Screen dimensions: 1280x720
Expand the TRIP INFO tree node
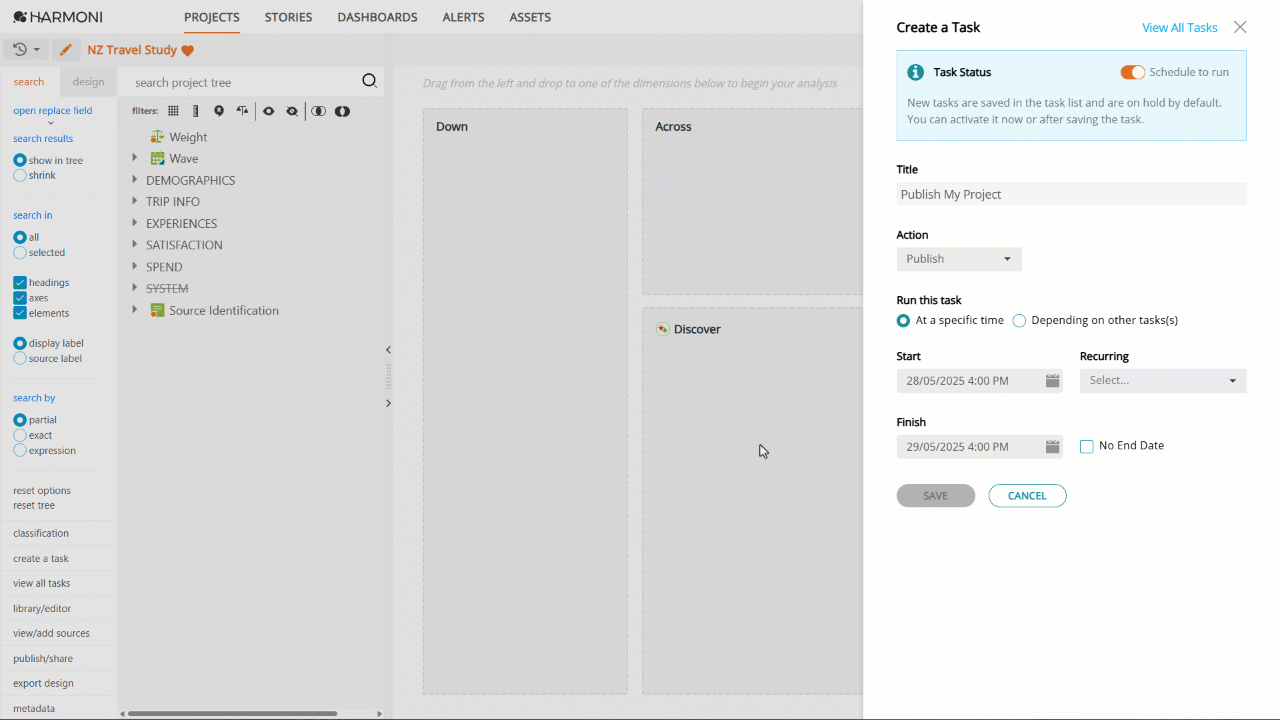135,201
